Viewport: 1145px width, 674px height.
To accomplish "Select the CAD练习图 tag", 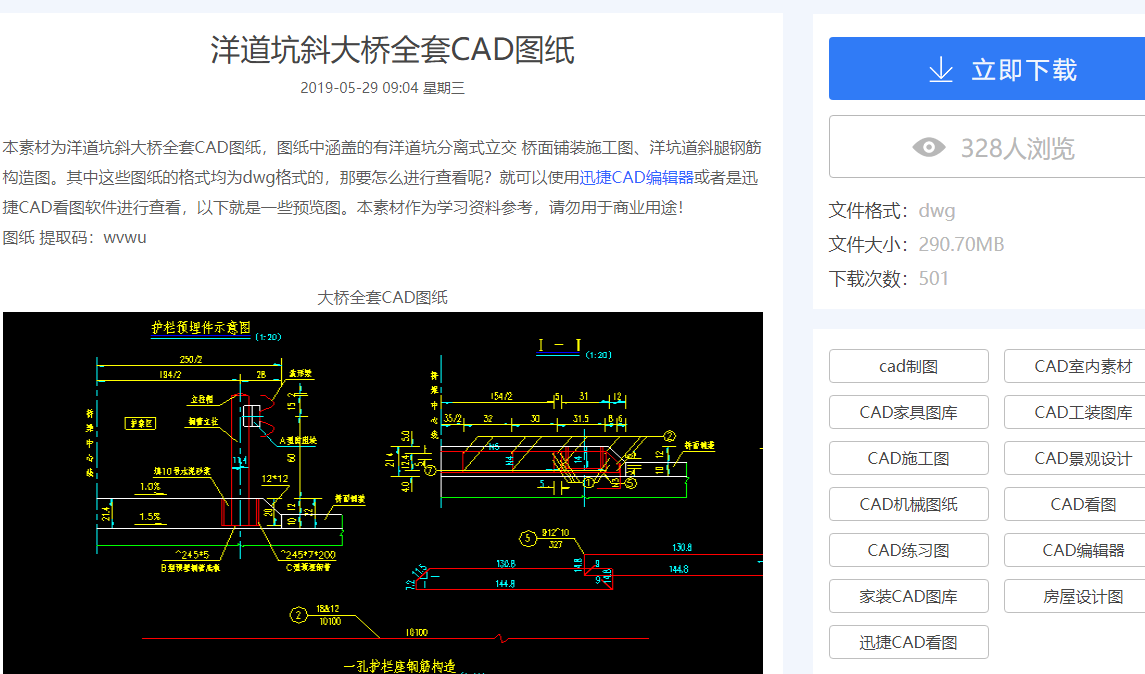I will (908, 550).
